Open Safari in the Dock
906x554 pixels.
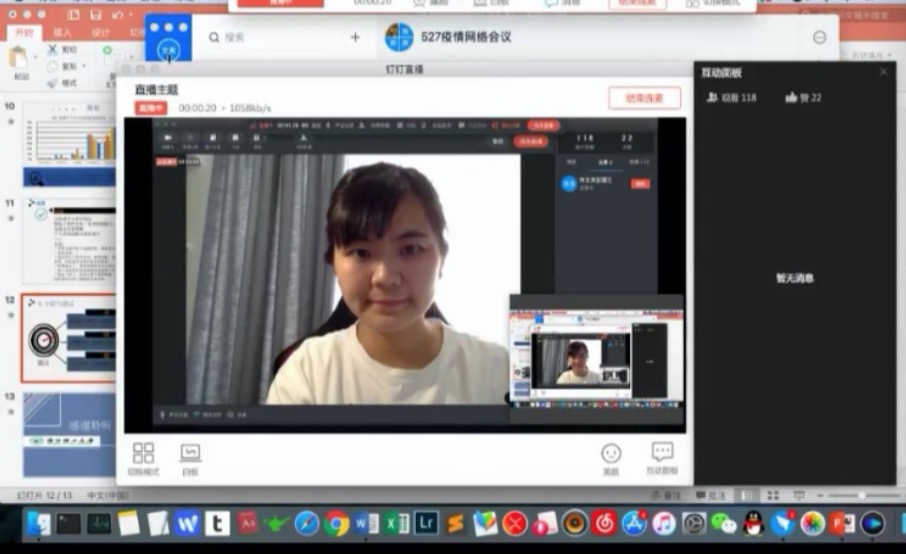click(x=307, y=524)
